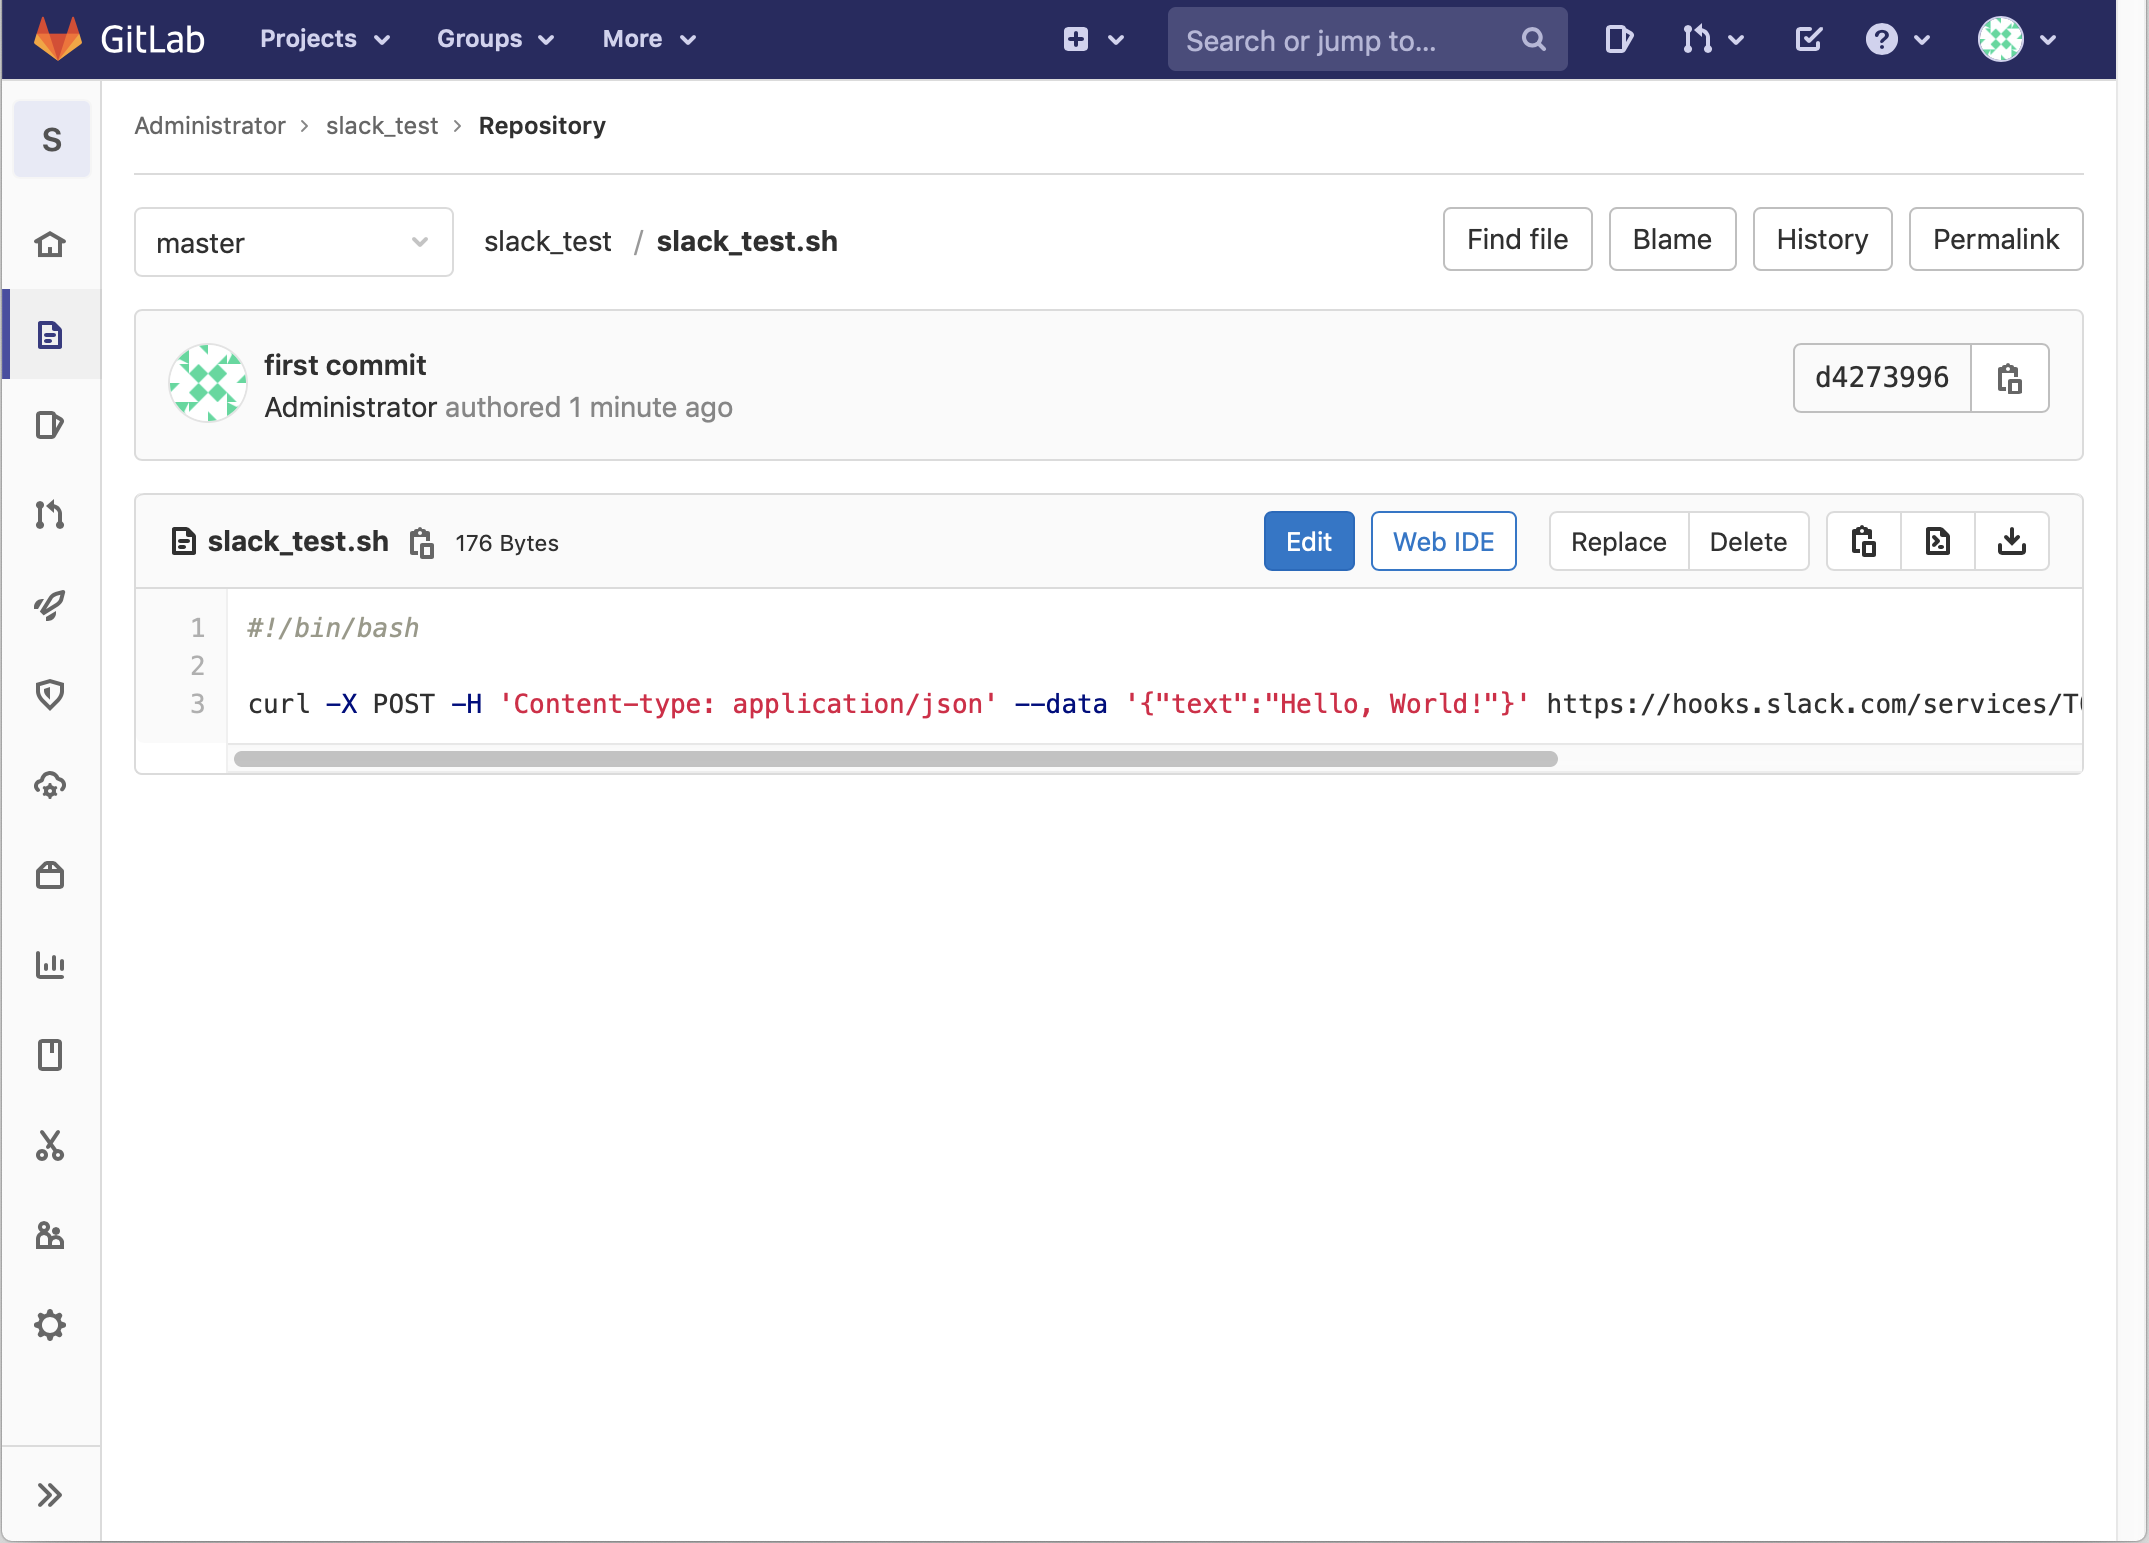Open the new item plus dropdown

tap(1094, 39)
